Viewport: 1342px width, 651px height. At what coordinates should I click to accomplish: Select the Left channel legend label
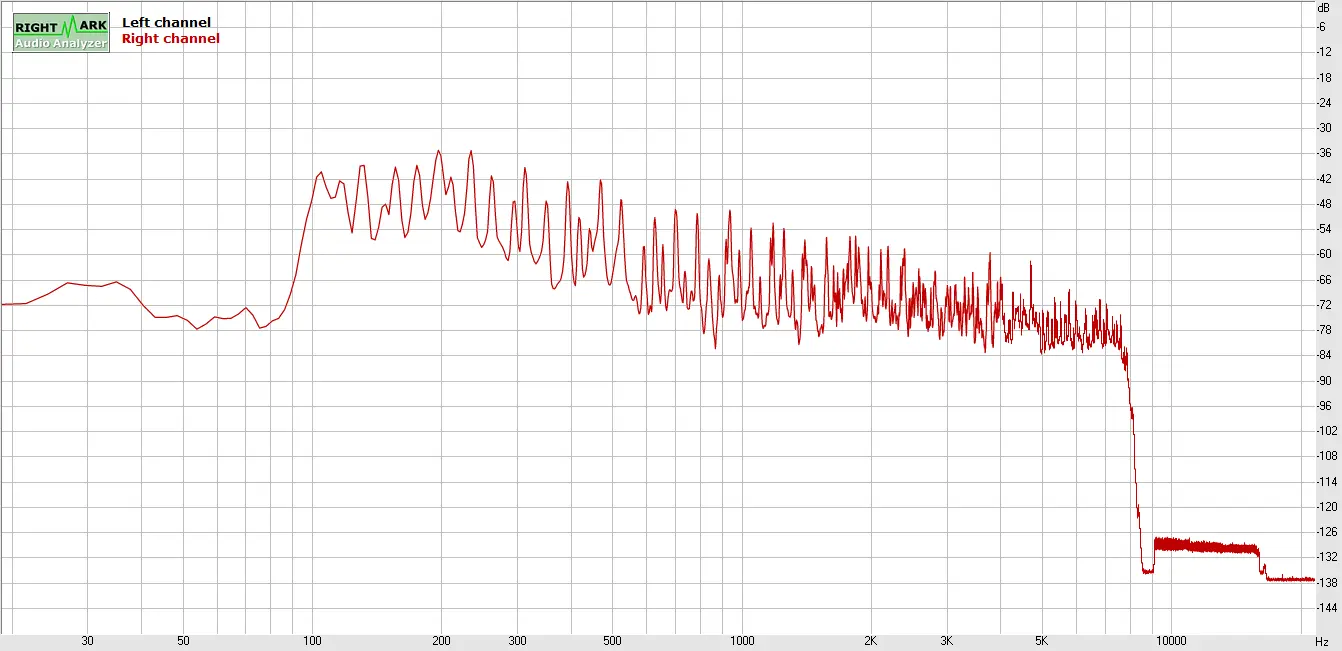pyautogui.click(x=166, y=22)
